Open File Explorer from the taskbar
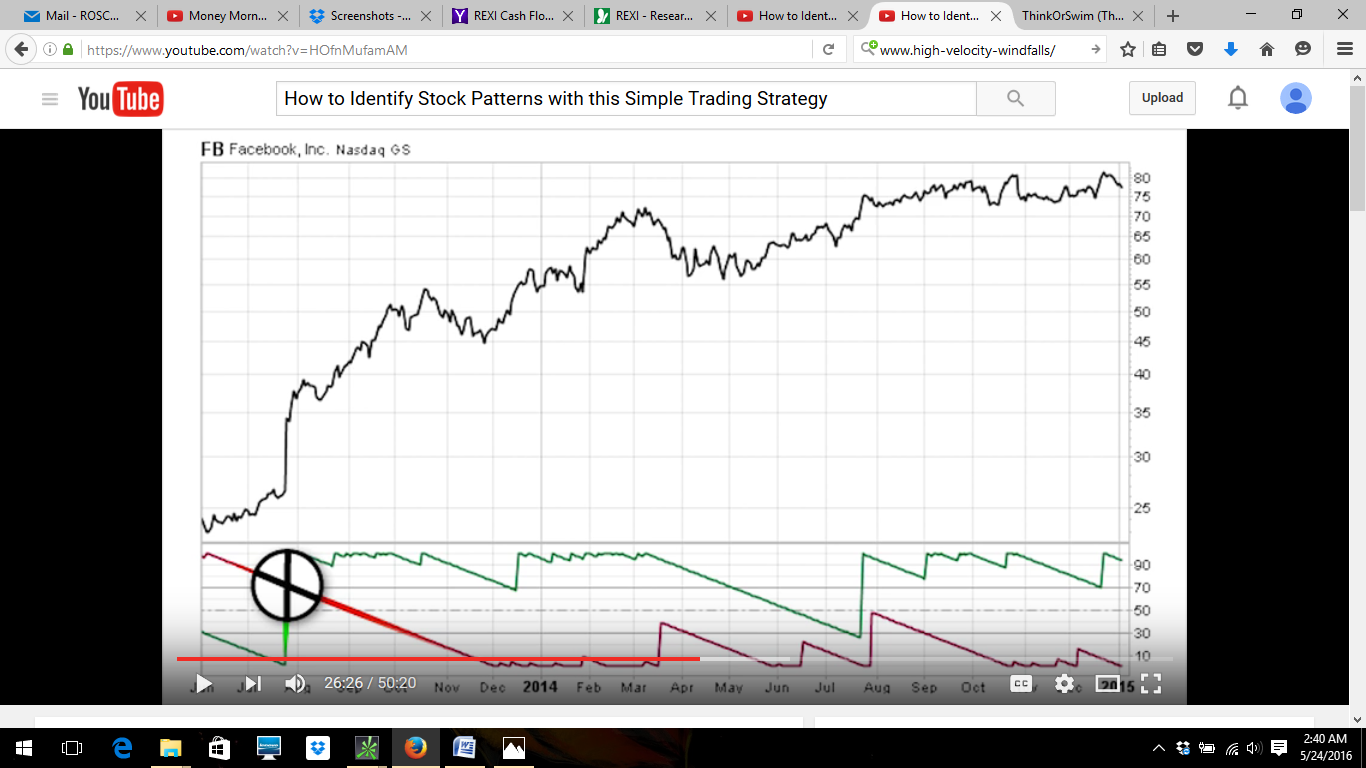The width and height of the screenshot is (1366, 768). coord(171,748)
